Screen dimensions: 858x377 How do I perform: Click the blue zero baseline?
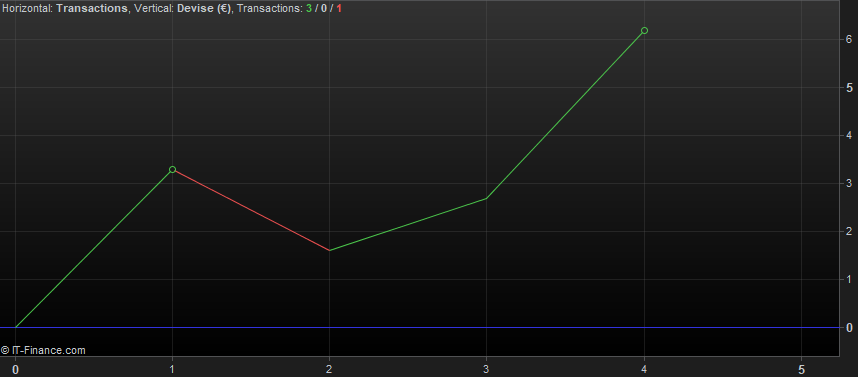pyautogui.click(x=420, y=328)
